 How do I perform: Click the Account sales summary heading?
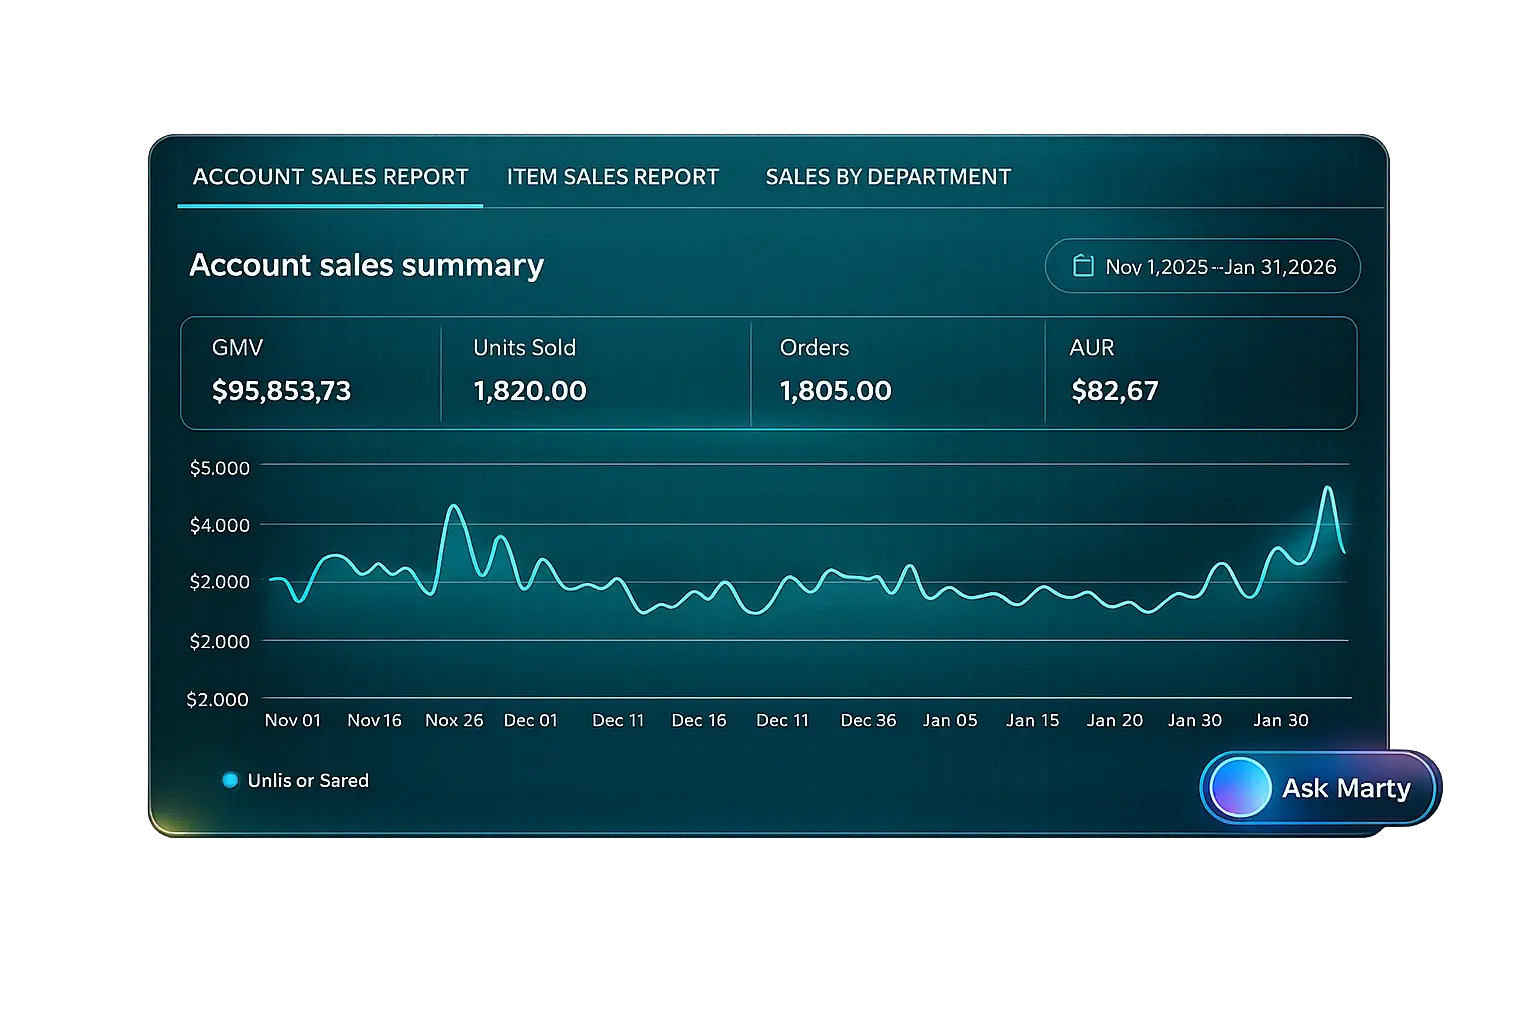pos(366,265)
